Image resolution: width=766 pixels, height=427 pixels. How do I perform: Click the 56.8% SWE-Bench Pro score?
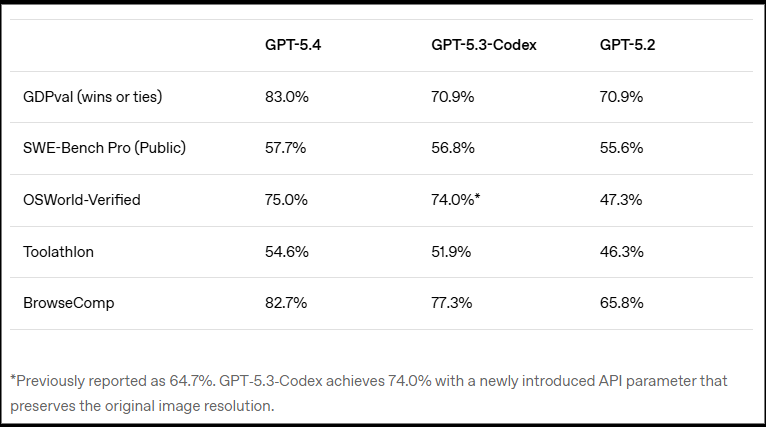point(451,148)
